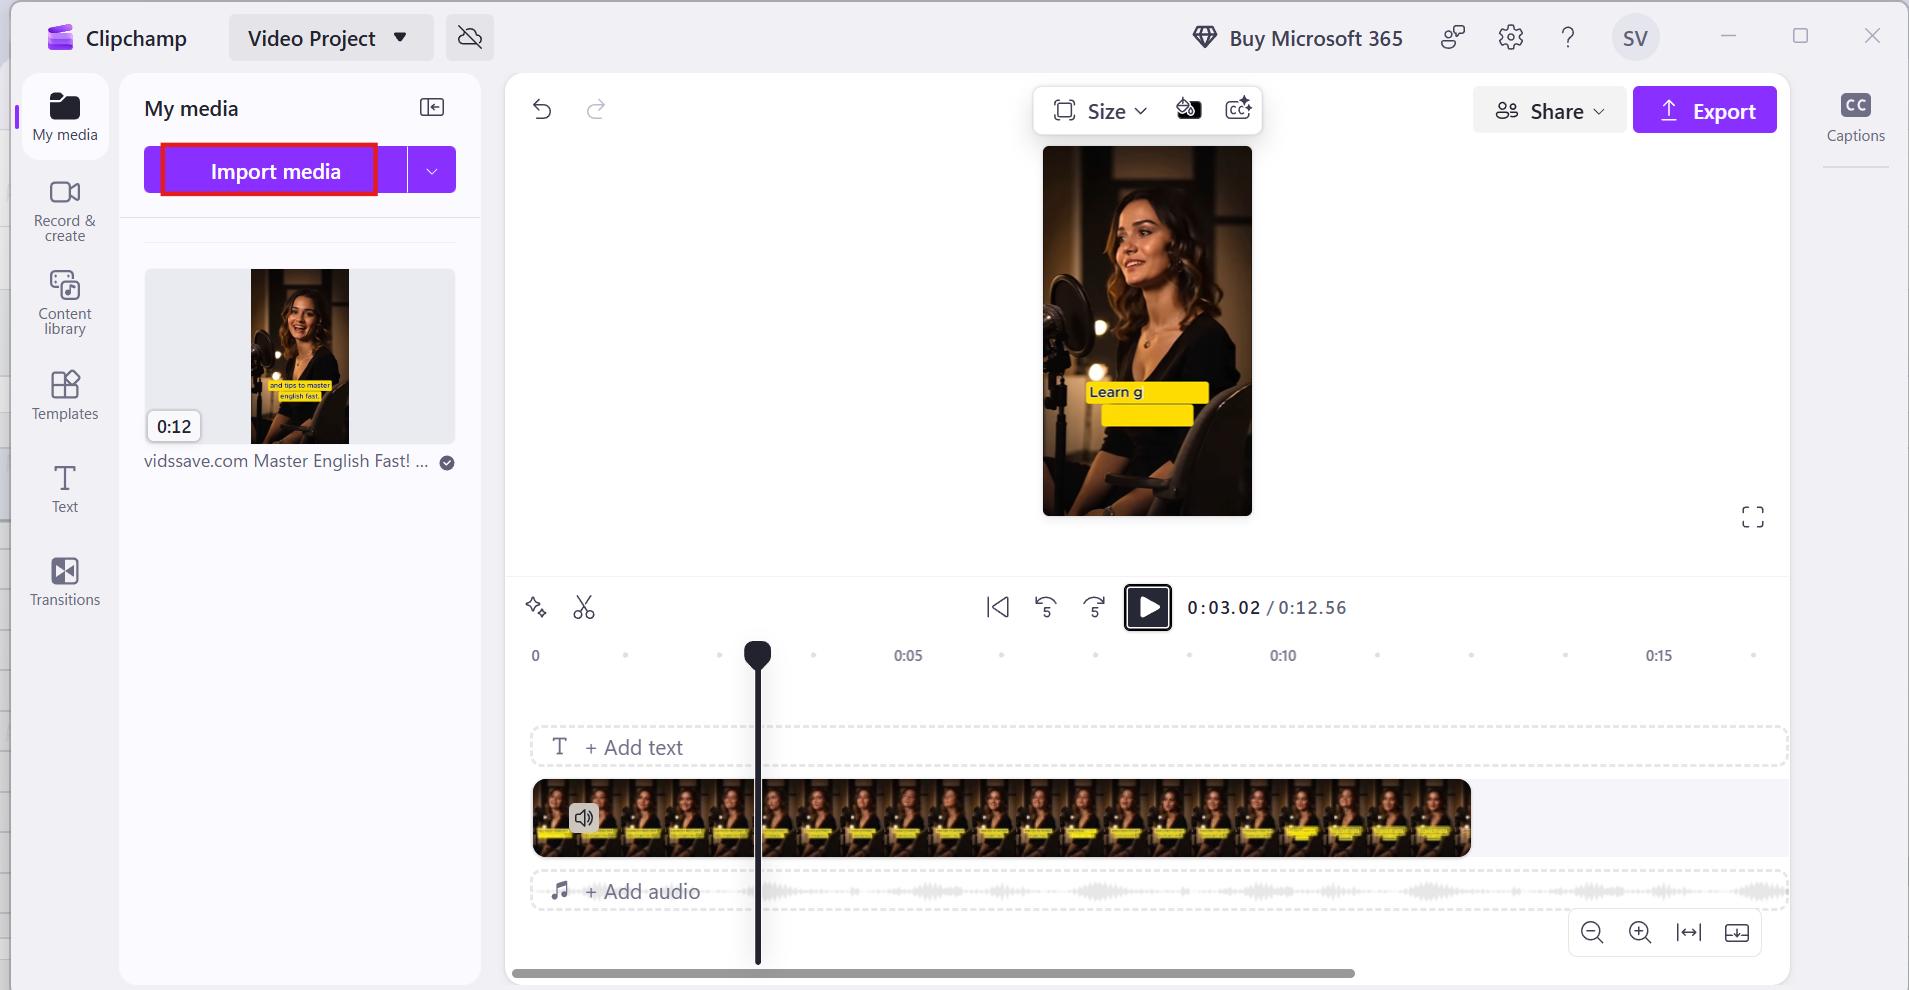This screenshot has height=990, width=1909.
Task: Click Buy Microsoft 365
Action: [x=1297, y=38]
